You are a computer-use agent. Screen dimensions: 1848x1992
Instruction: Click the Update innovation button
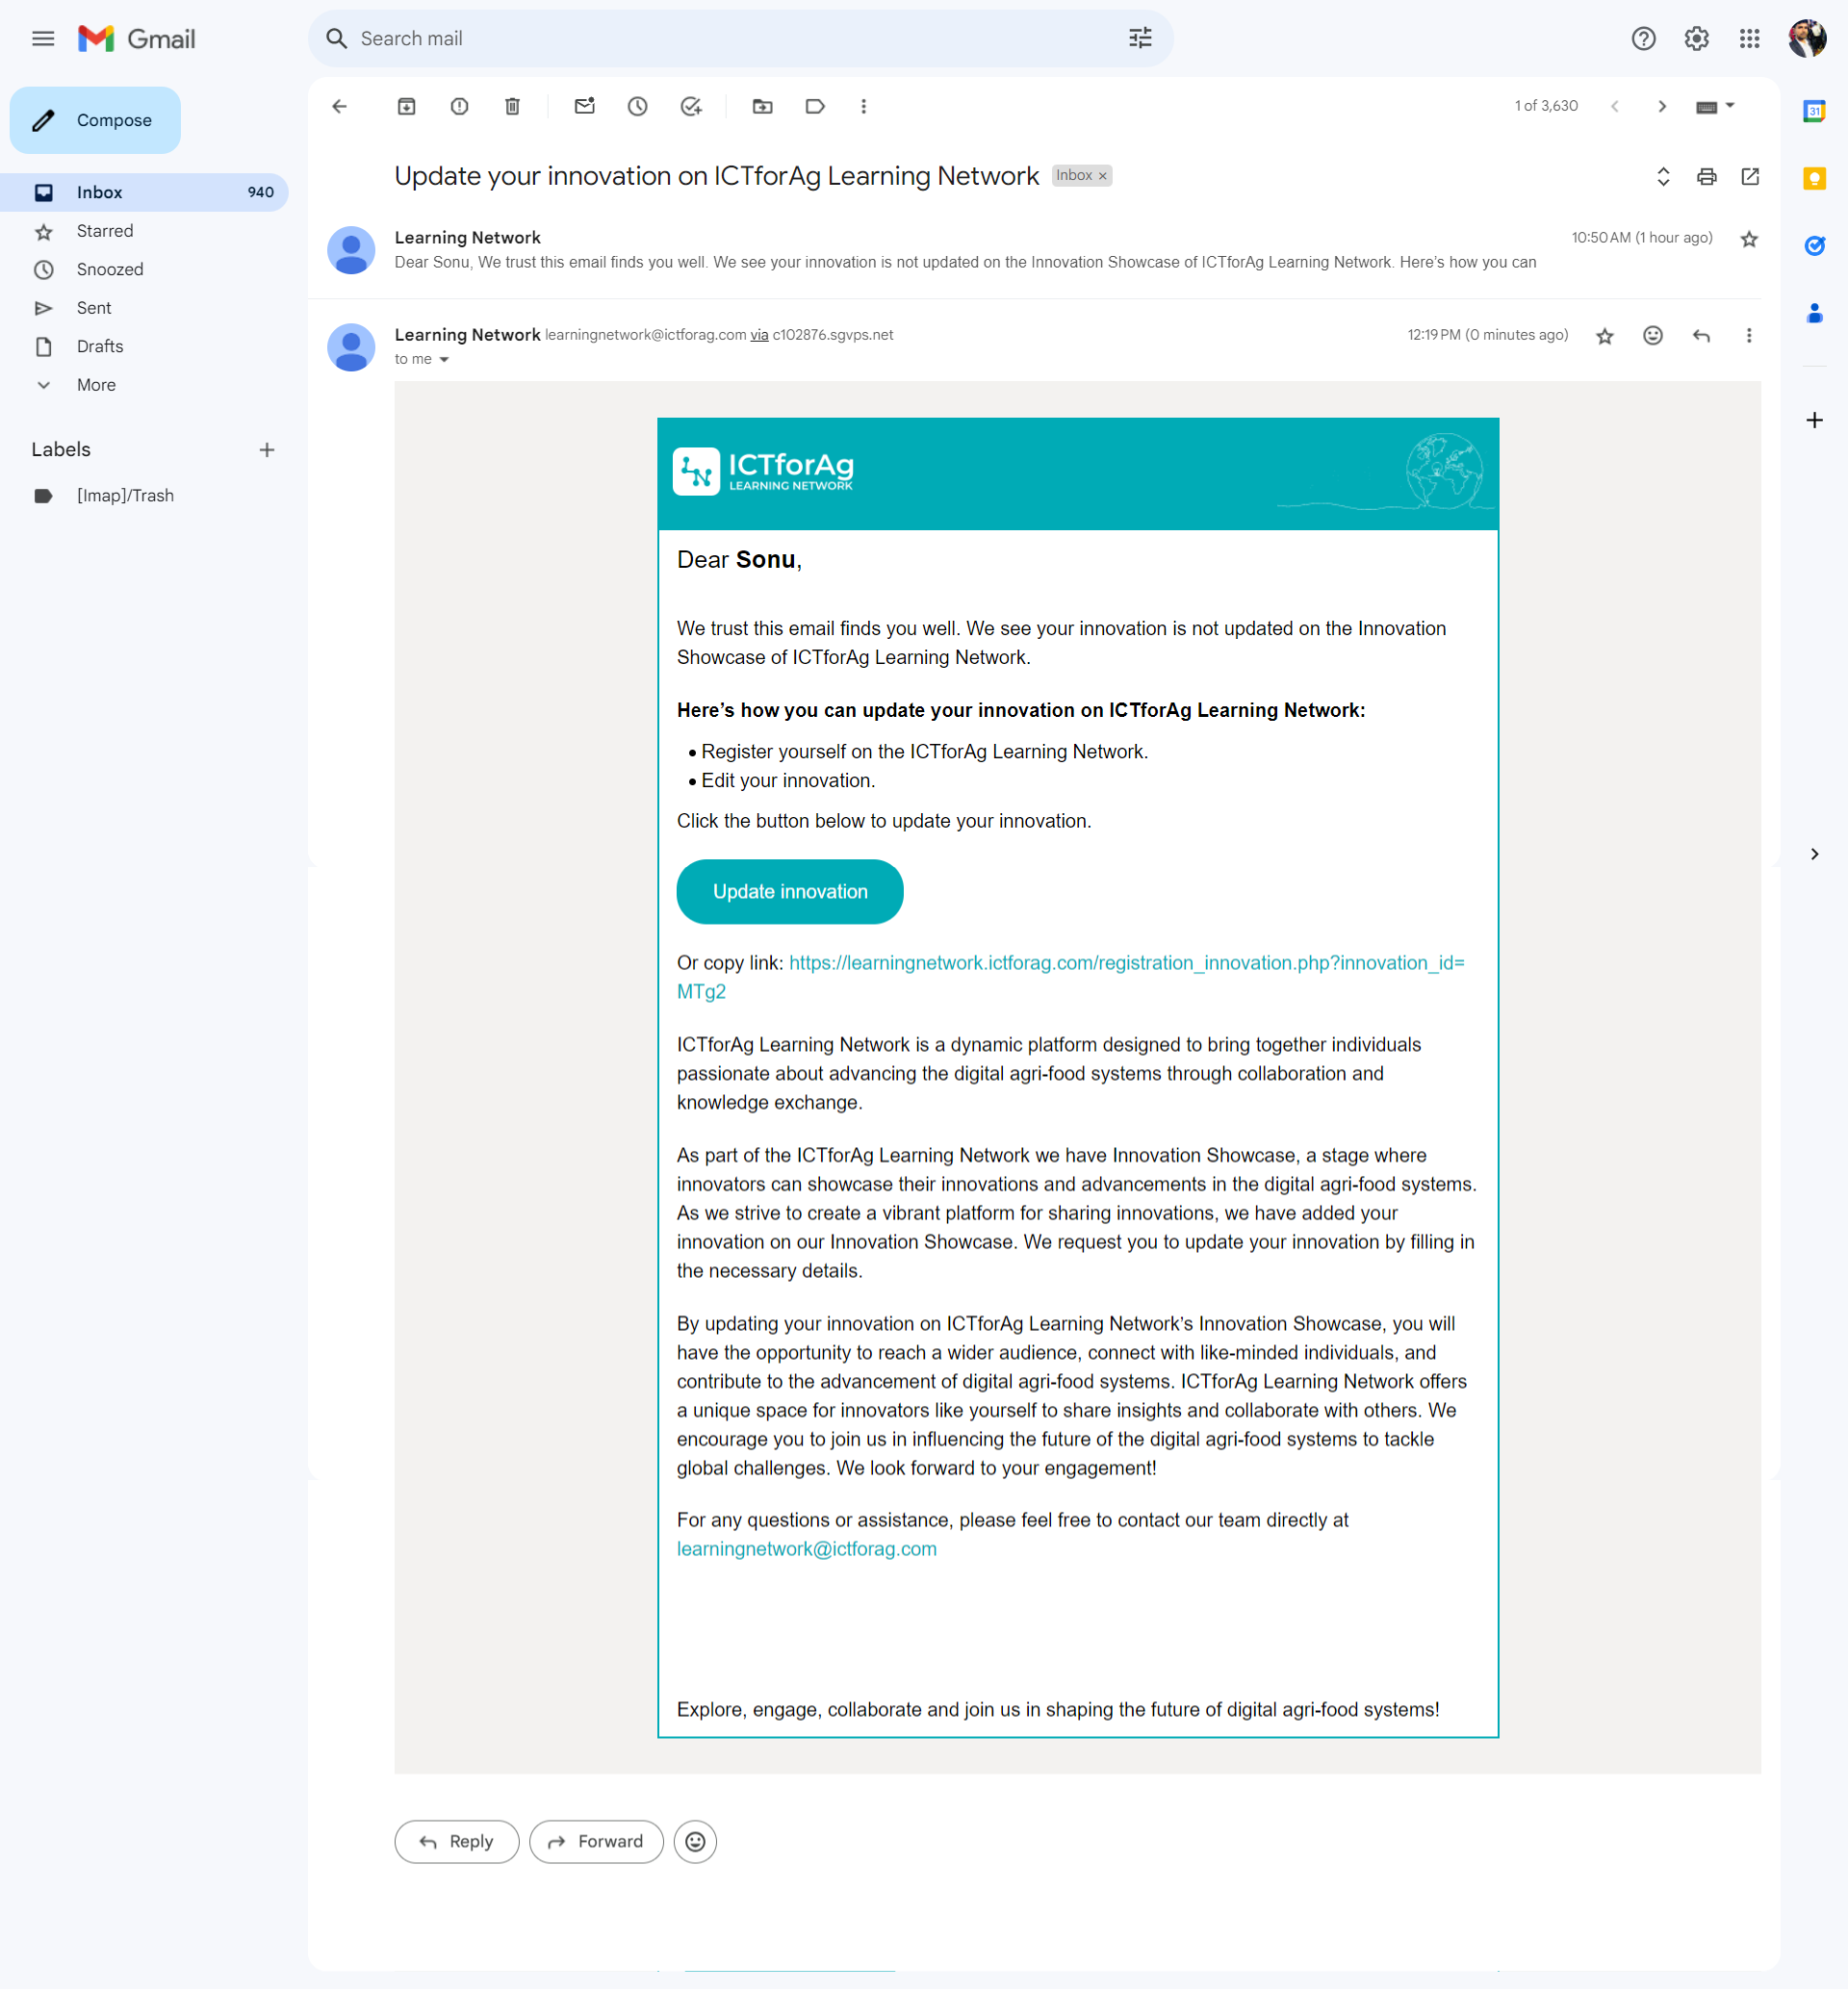pos(790,892)
